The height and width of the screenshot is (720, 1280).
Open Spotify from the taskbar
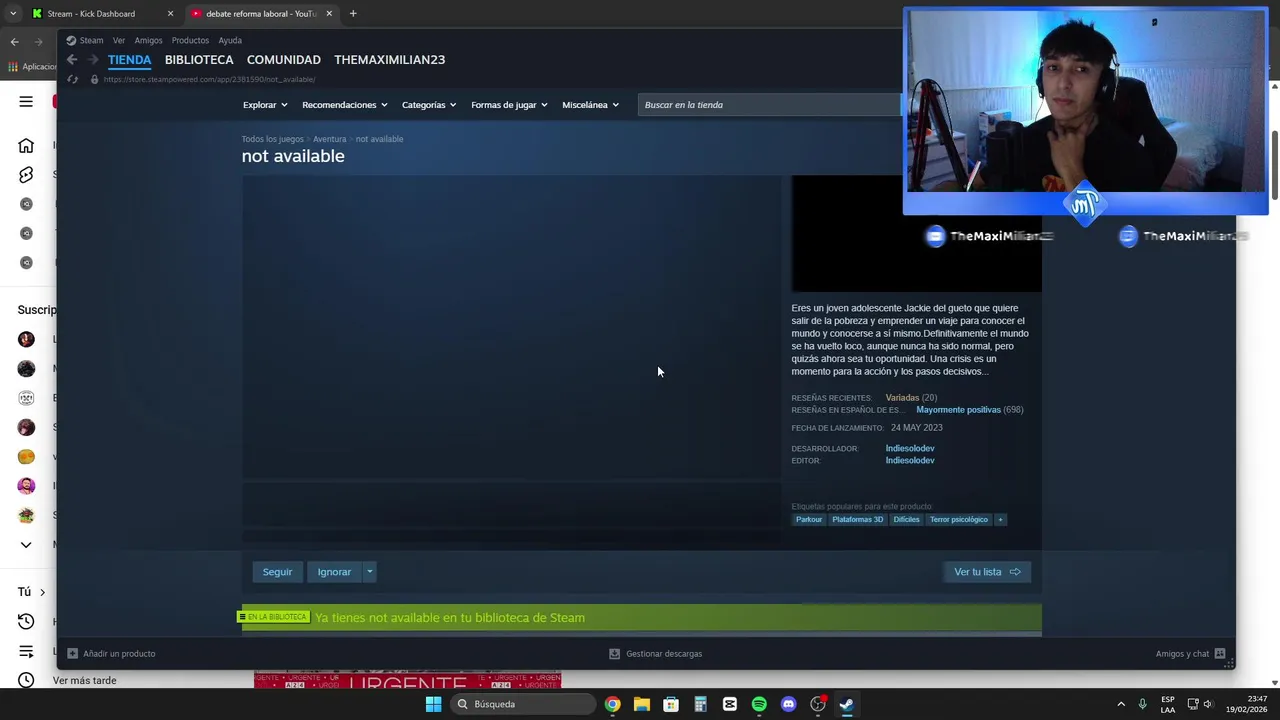tap(759, 704)
